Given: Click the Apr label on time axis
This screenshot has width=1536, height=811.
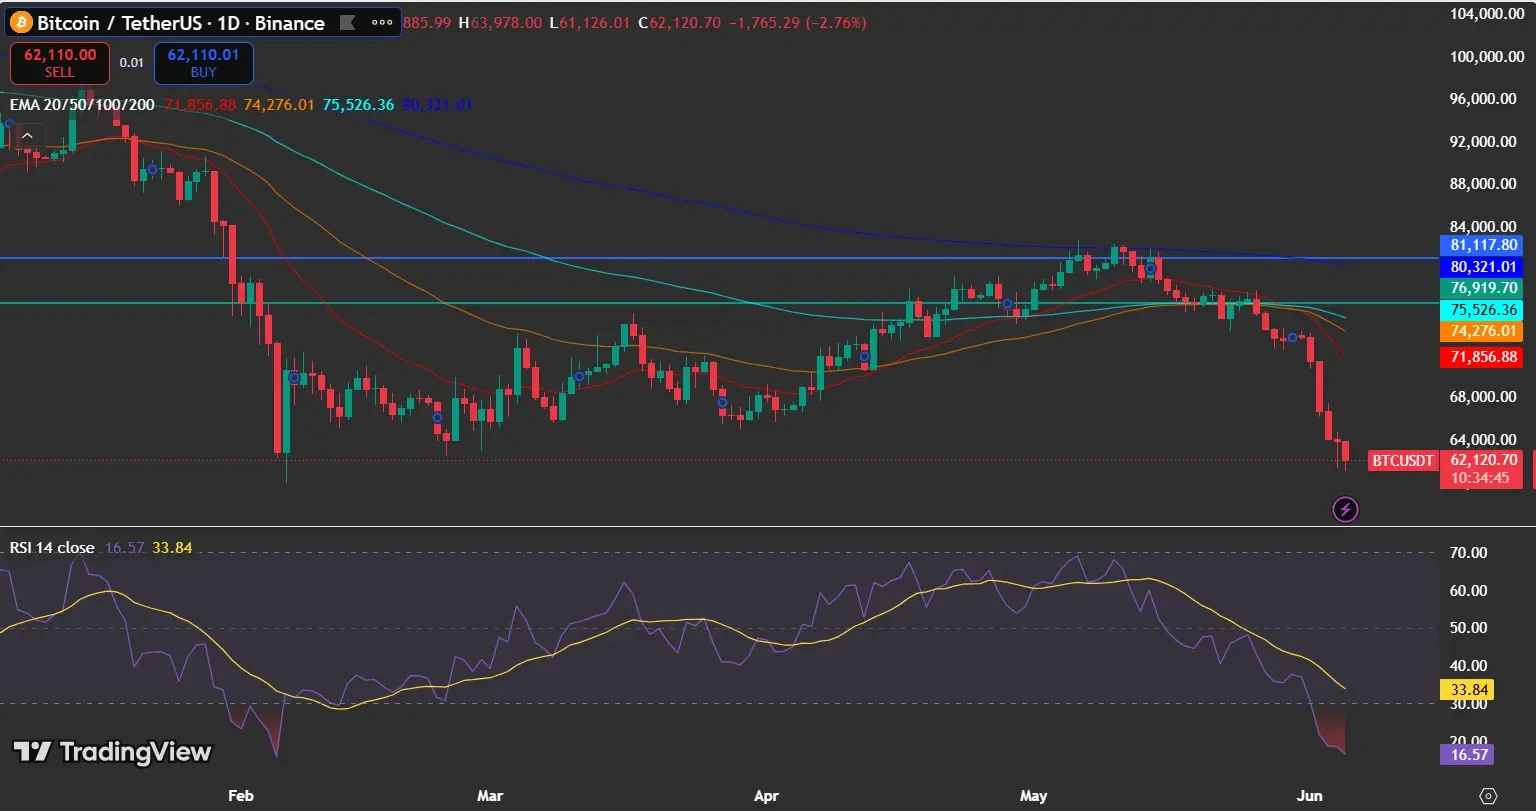Looking at the screenshot, I should [766, 796].
